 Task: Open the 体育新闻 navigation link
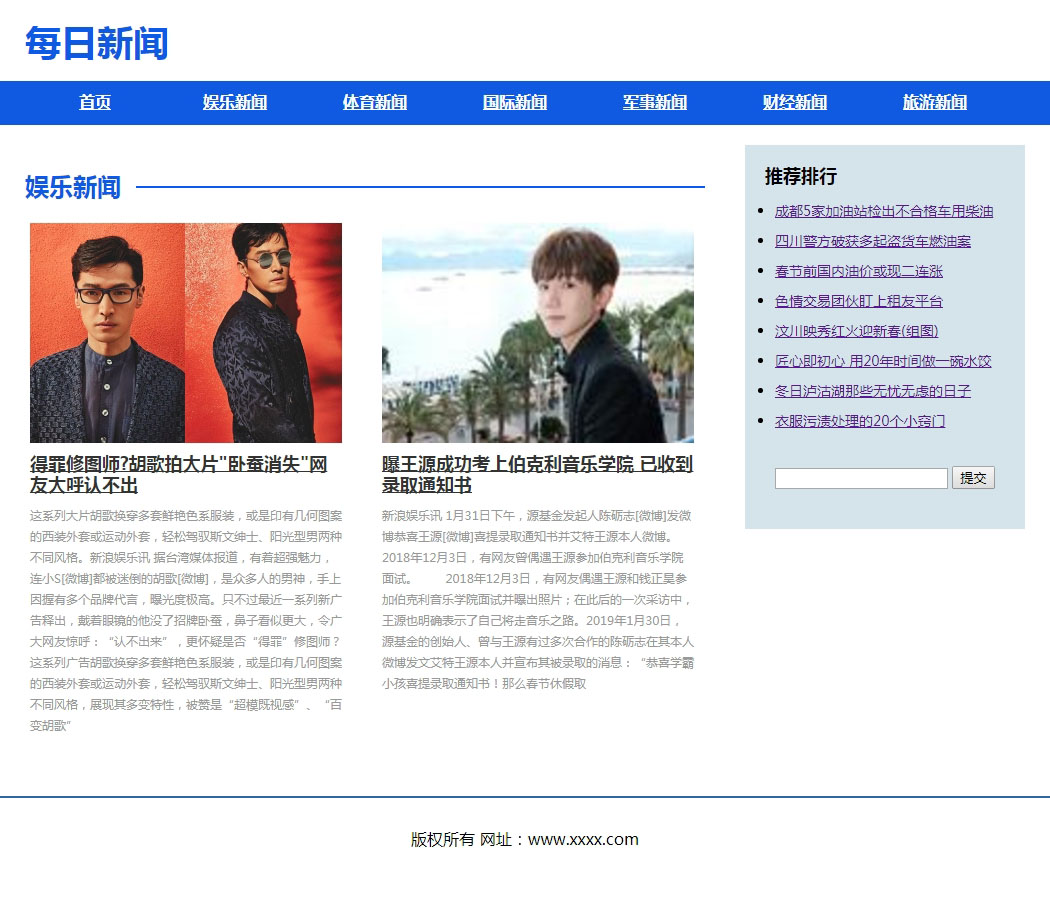(x=374, y=102)
